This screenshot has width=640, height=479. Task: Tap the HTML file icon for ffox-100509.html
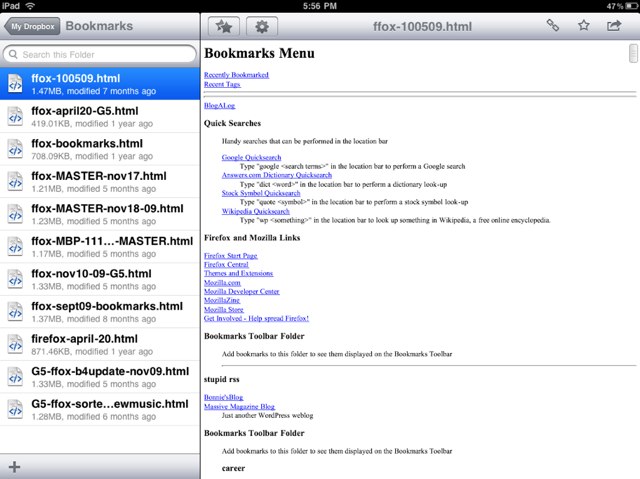(15, 84)
